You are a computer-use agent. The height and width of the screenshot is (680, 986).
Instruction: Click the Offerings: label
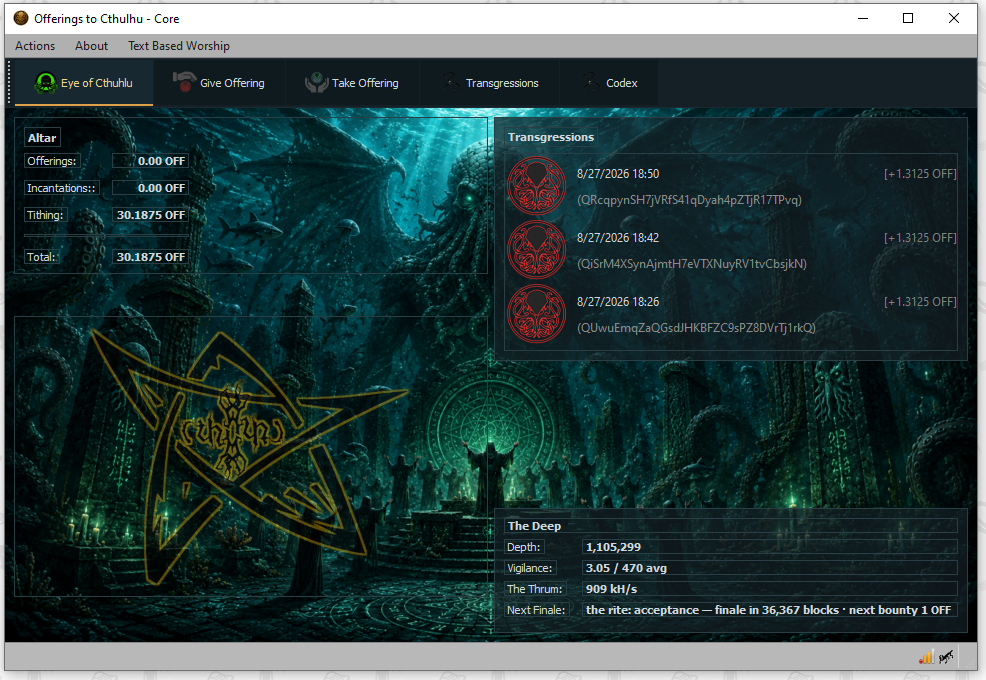[x=52, y=161]
